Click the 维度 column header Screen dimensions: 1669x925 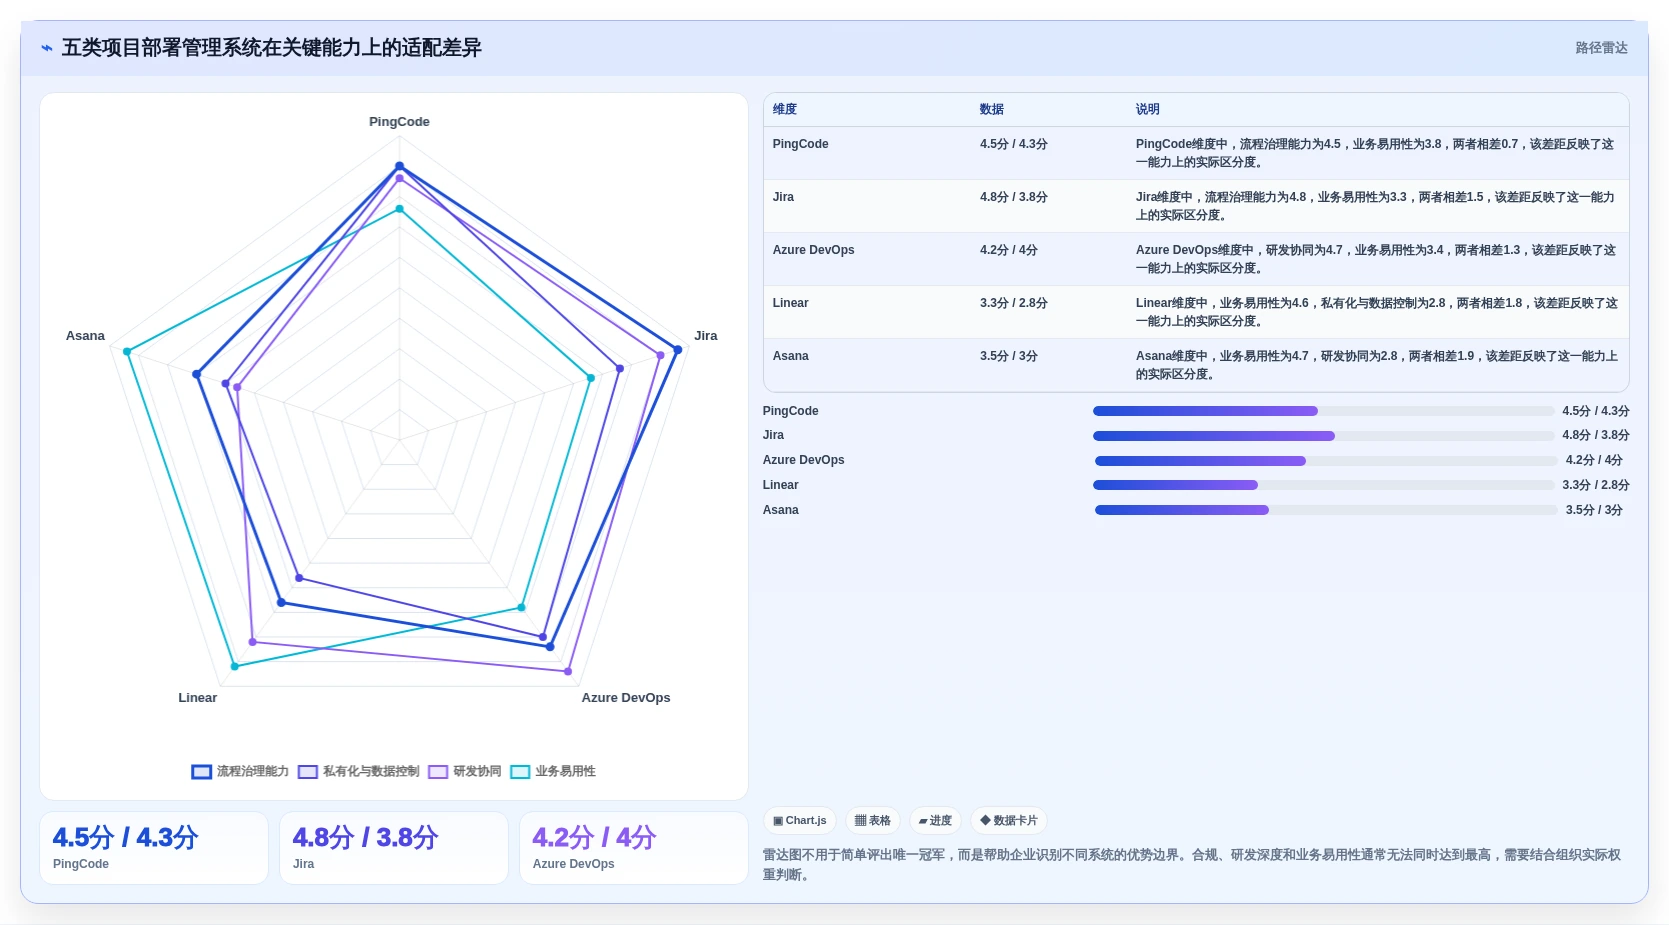(785, 109)
